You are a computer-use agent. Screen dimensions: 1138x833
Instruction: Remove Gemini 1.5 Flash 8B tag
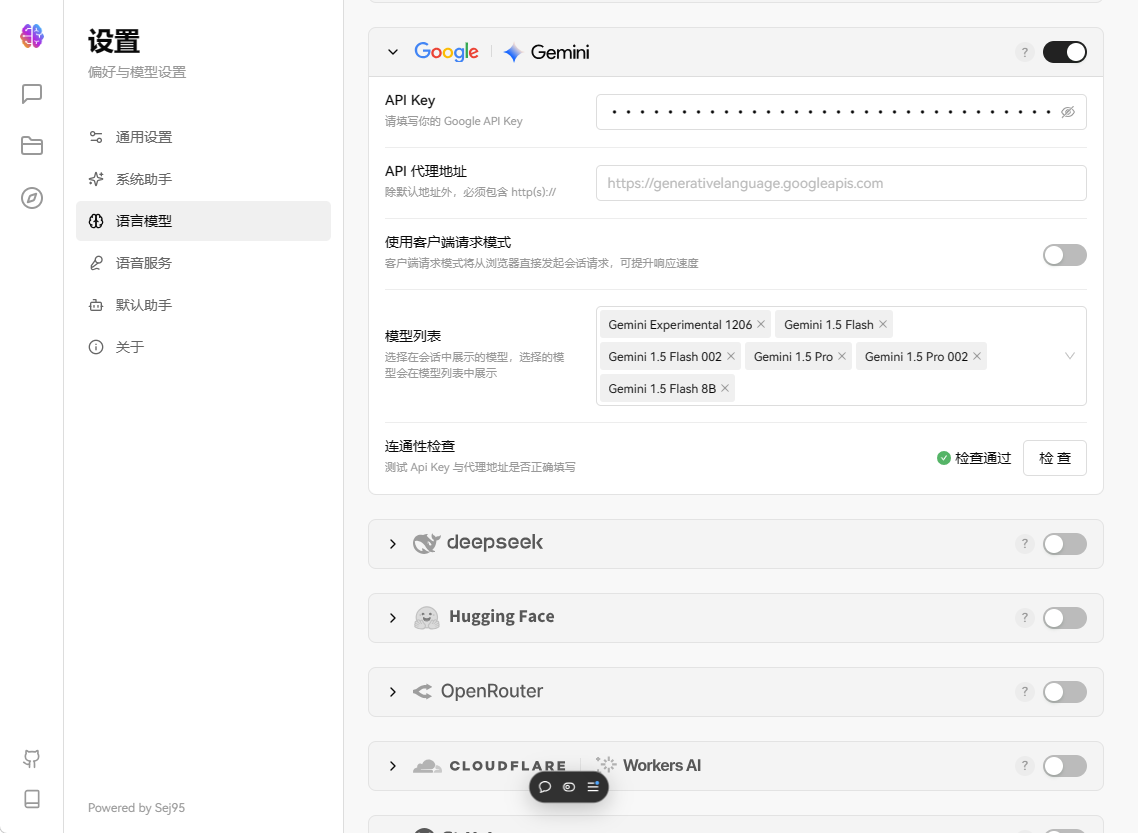[725, 388]
